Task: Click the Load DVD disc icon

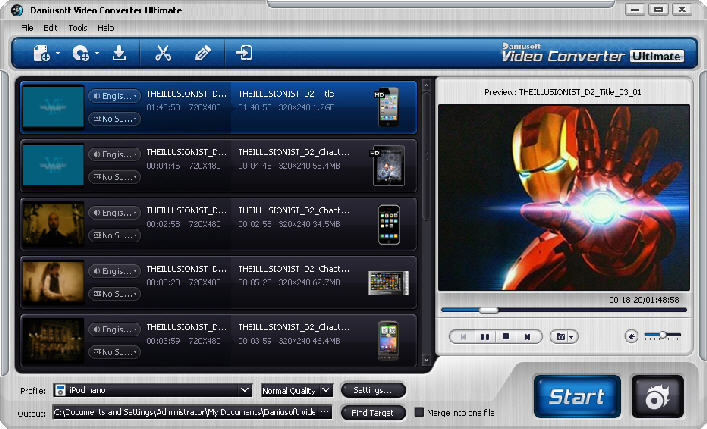Action: click(x=81, y=53)
